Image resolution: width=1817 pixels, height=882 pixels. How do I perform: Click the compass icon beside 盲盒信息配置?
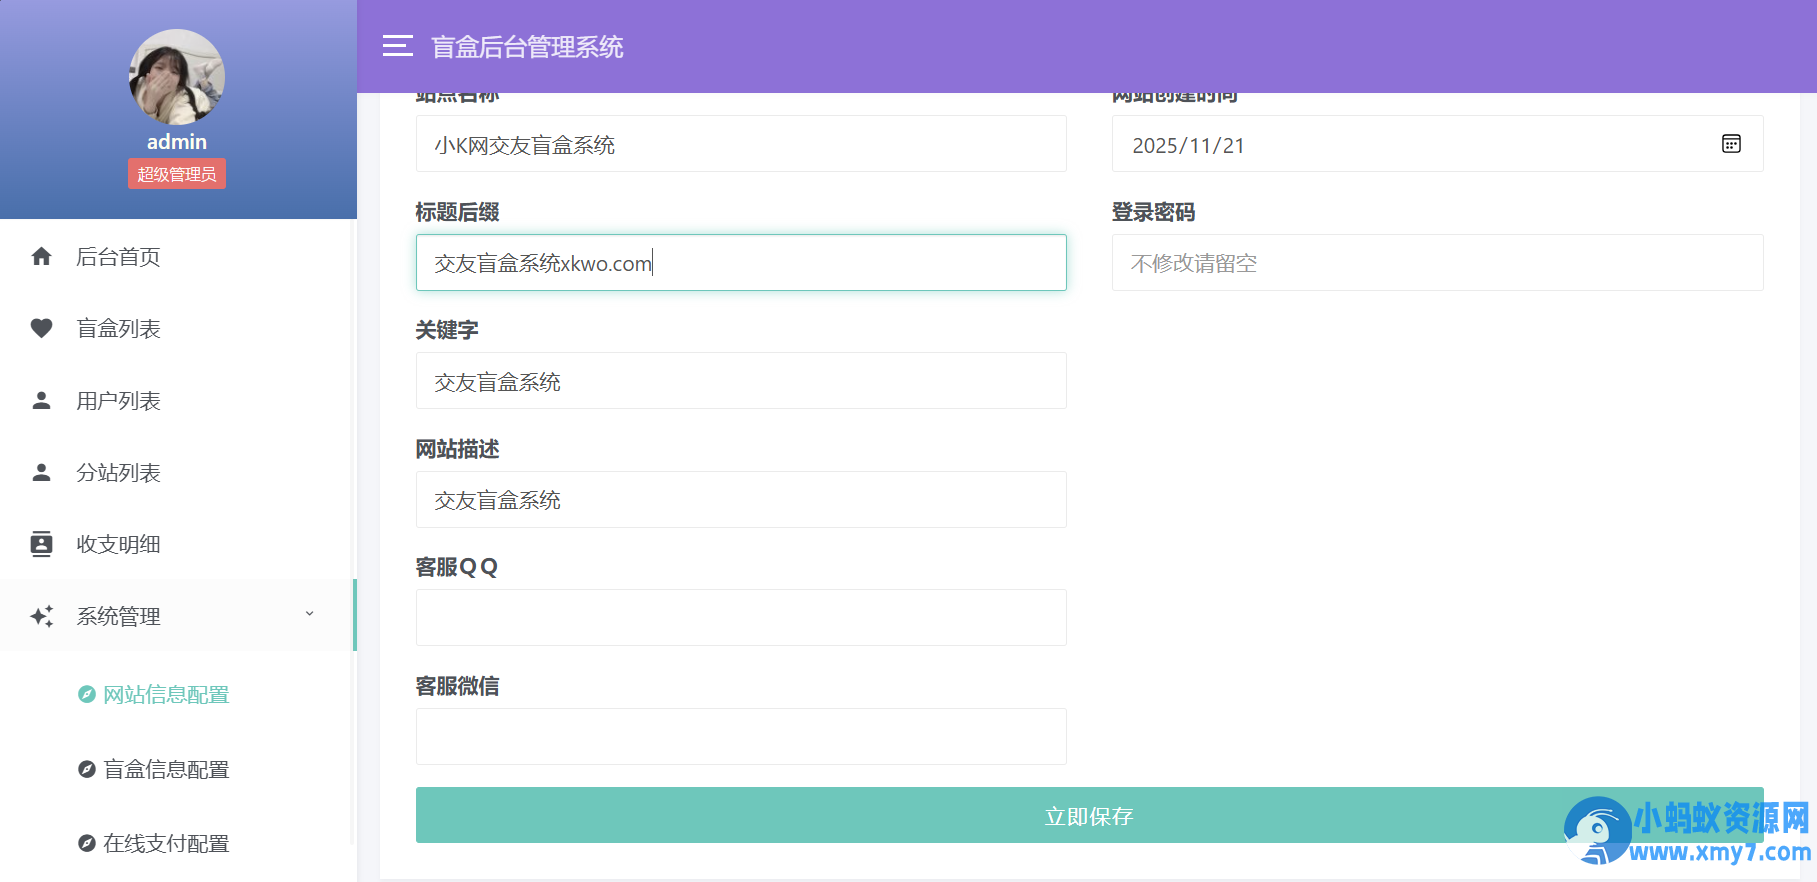87,769
